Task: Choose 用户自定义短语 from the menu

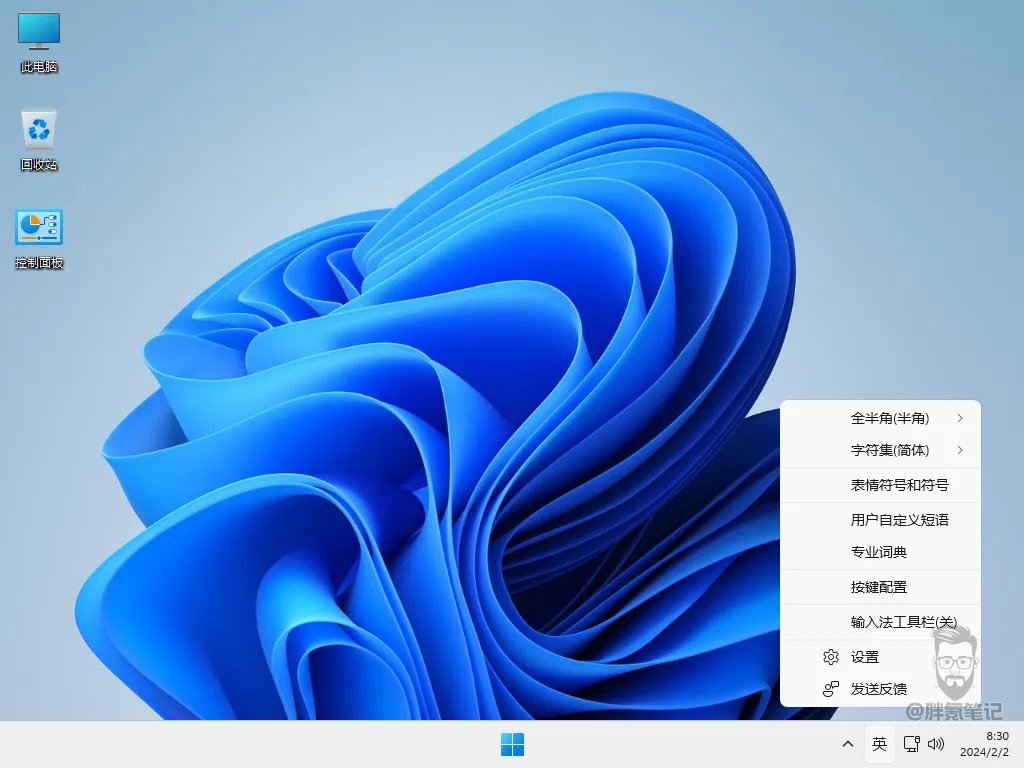Action: pyautogui.click(x=880, y=520)
